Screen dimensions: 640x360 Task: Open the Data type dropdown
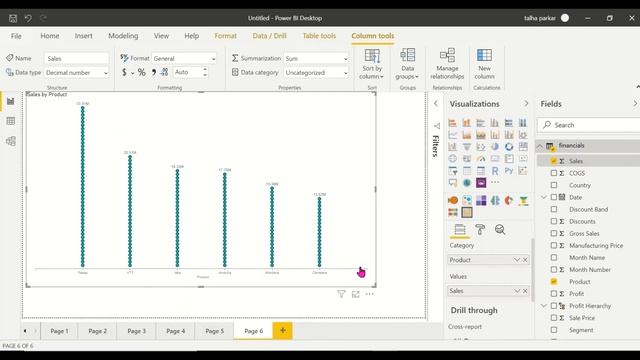[x=77, y=73]
